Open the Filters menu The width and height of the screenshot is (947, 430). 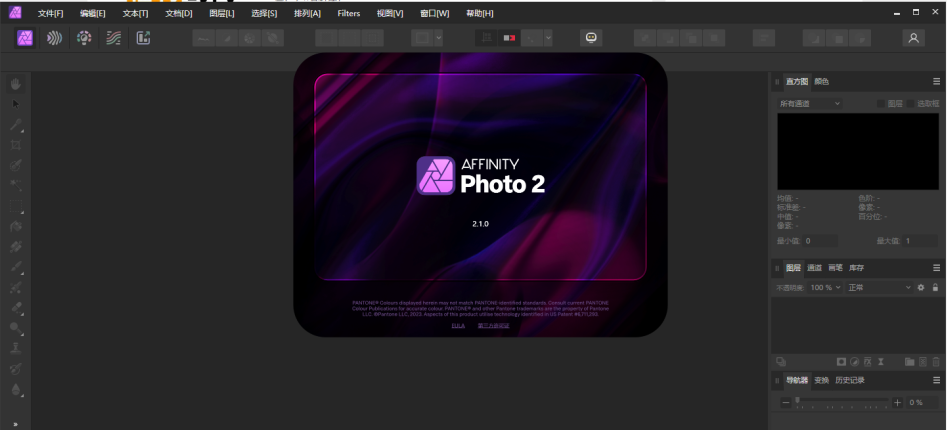tap(349, 13)
